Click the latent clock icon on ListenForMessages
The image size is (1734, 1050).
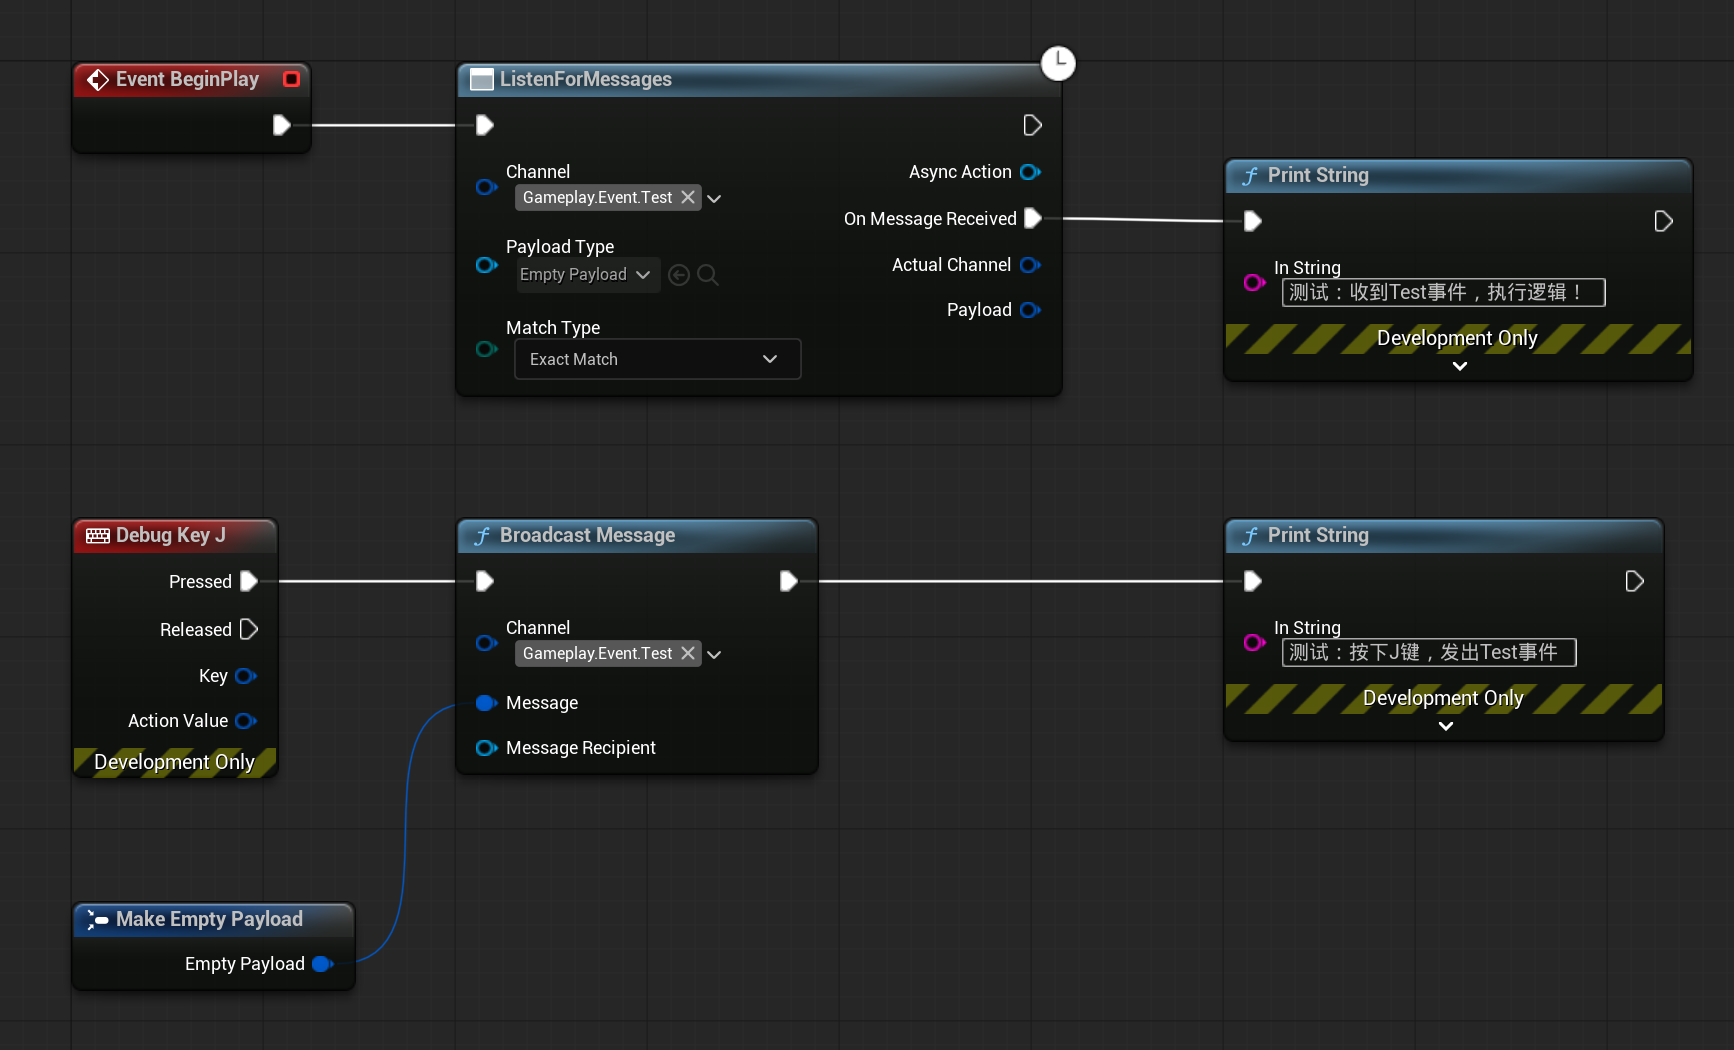1058,63
